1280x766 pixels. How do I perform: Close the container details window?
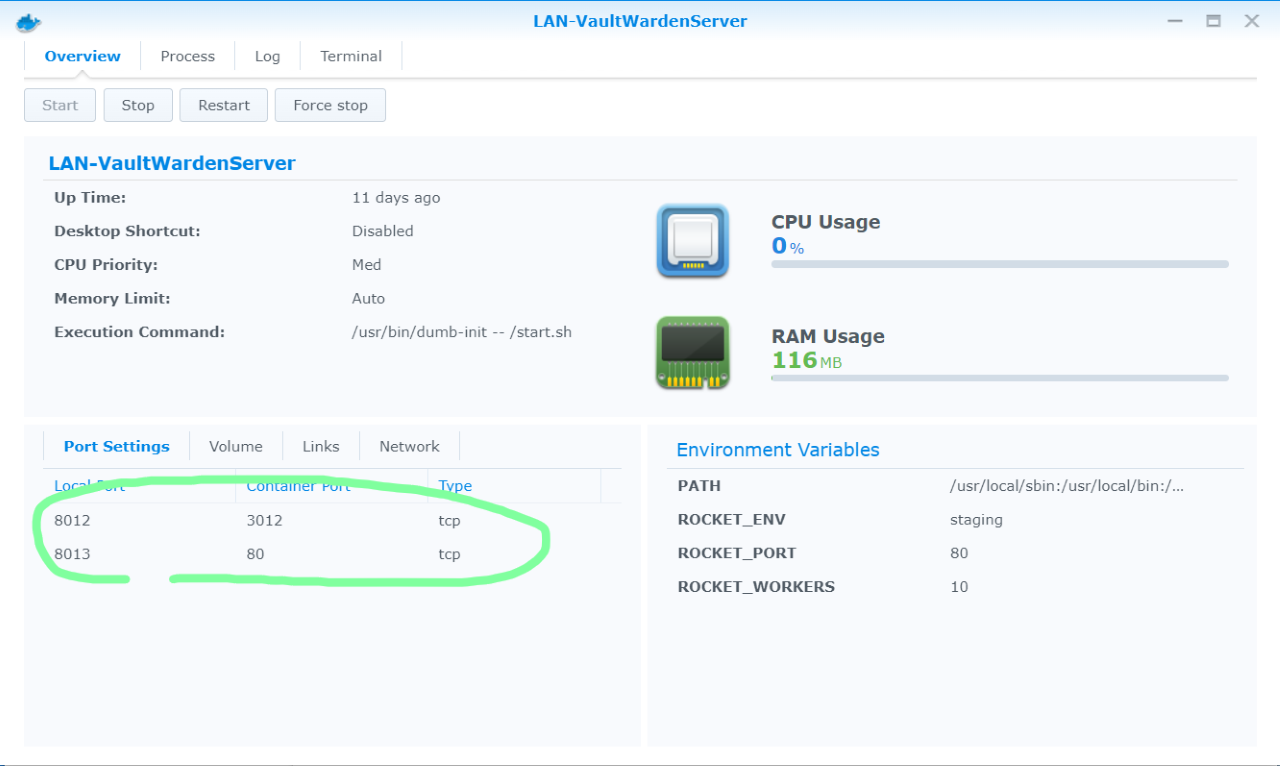(x=1251, y=21)
